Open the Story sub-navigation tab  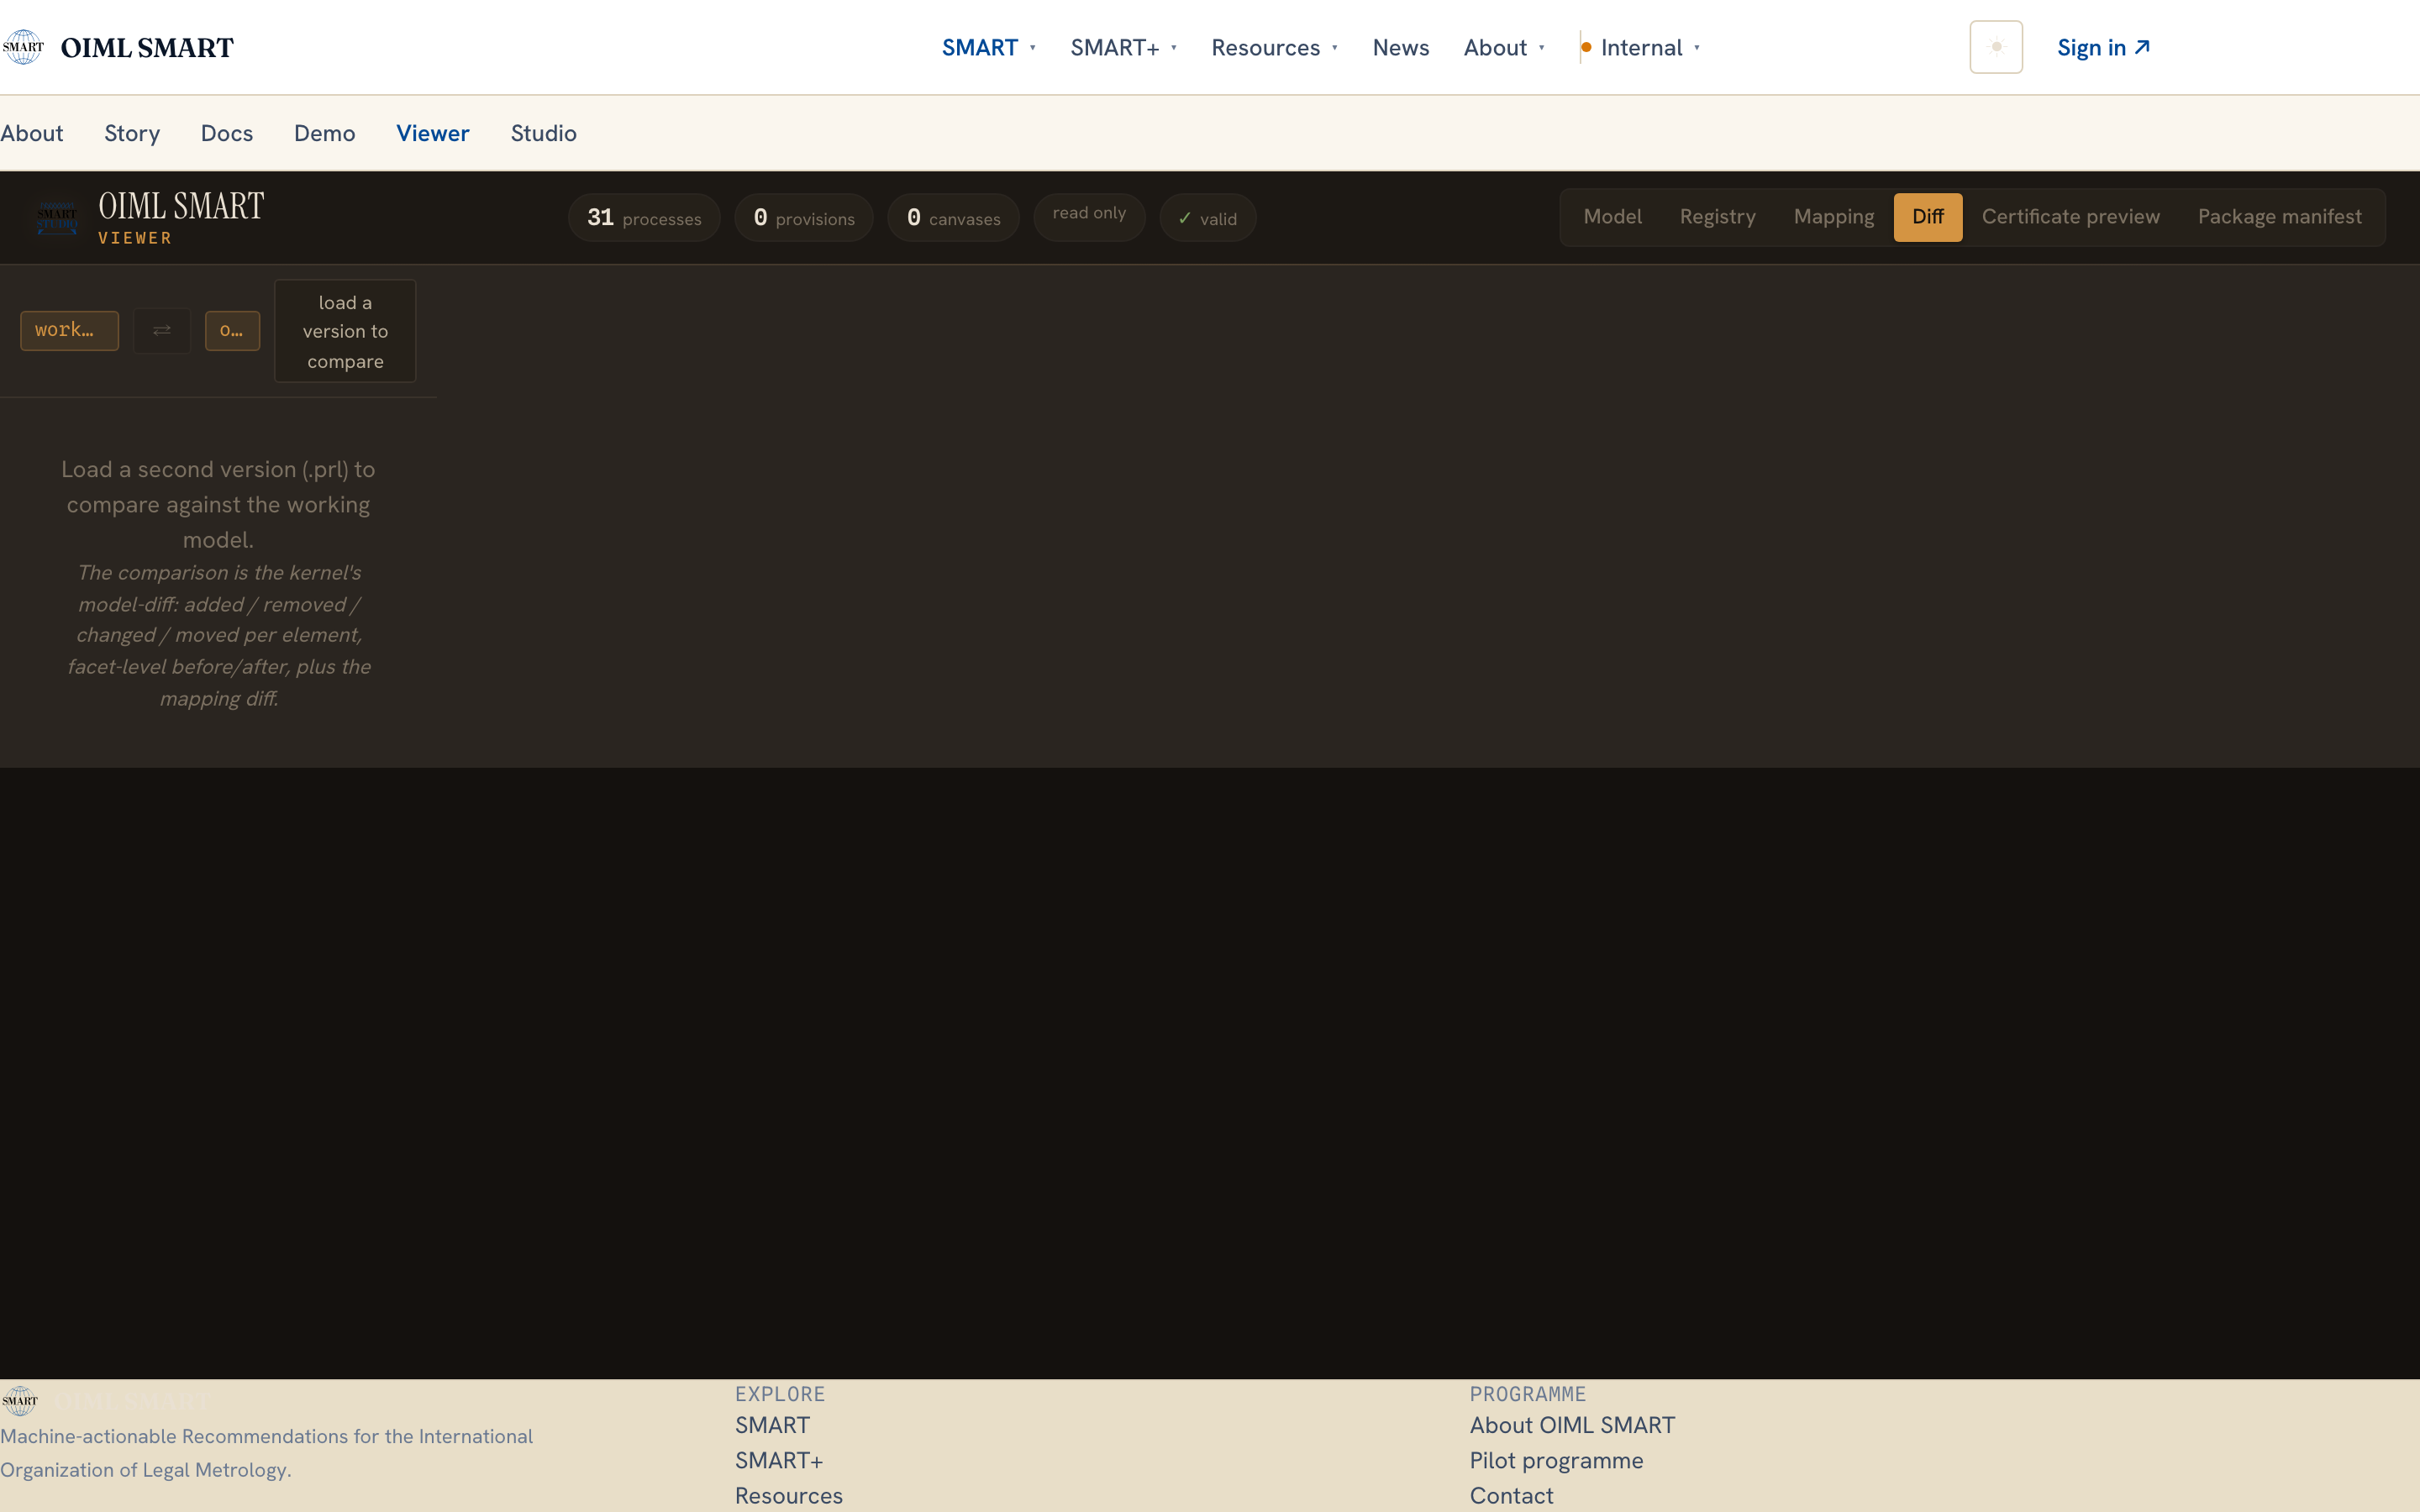tap(132, 133)
